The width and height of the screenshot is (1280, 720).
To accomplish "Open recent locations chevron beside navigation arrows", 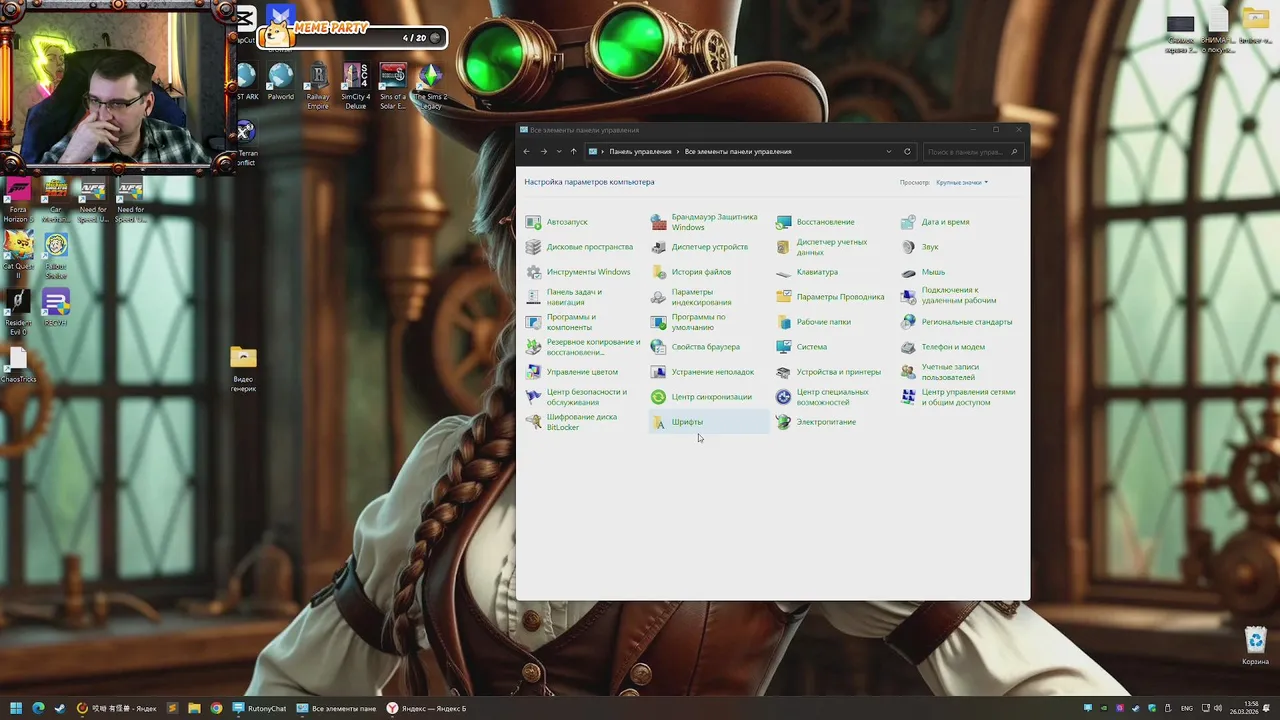I will click(558, 152).
